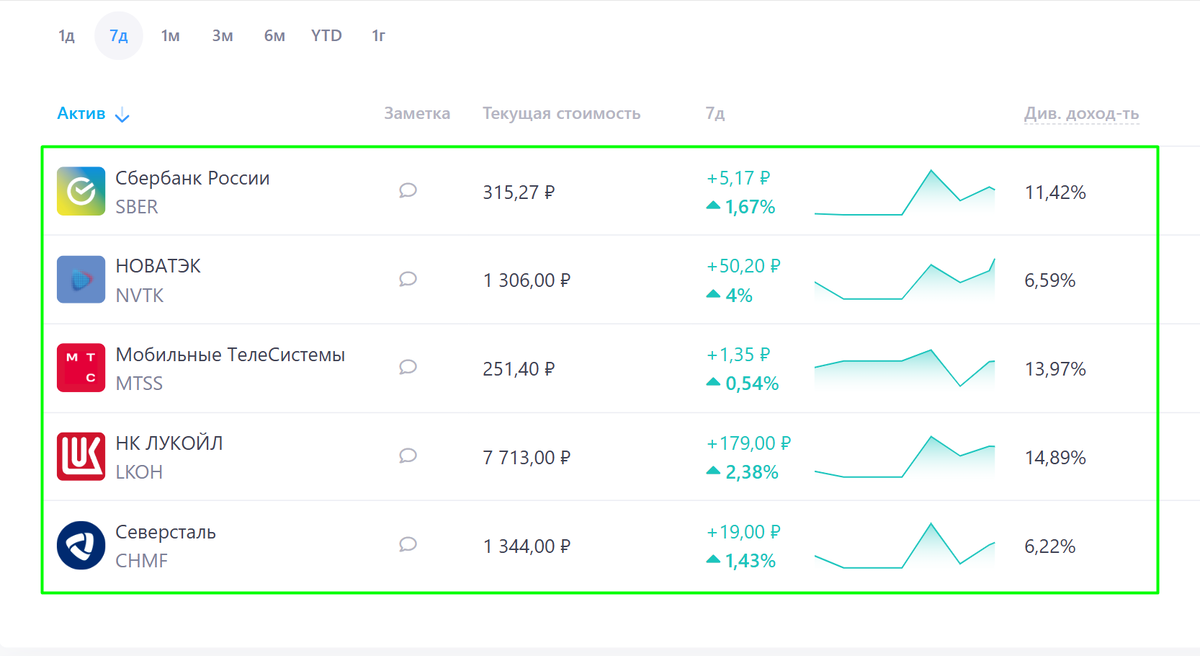Open the Мобильные ТелеСистемы asset link
The image size is (1200, 656).
pyautogui.click(x=231, y=355)
